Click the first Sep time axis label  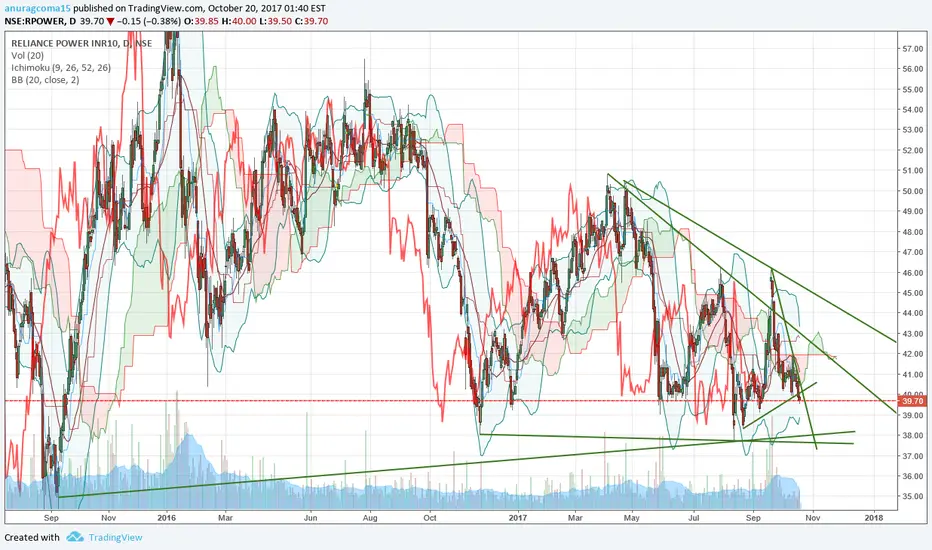click(51, 518)
